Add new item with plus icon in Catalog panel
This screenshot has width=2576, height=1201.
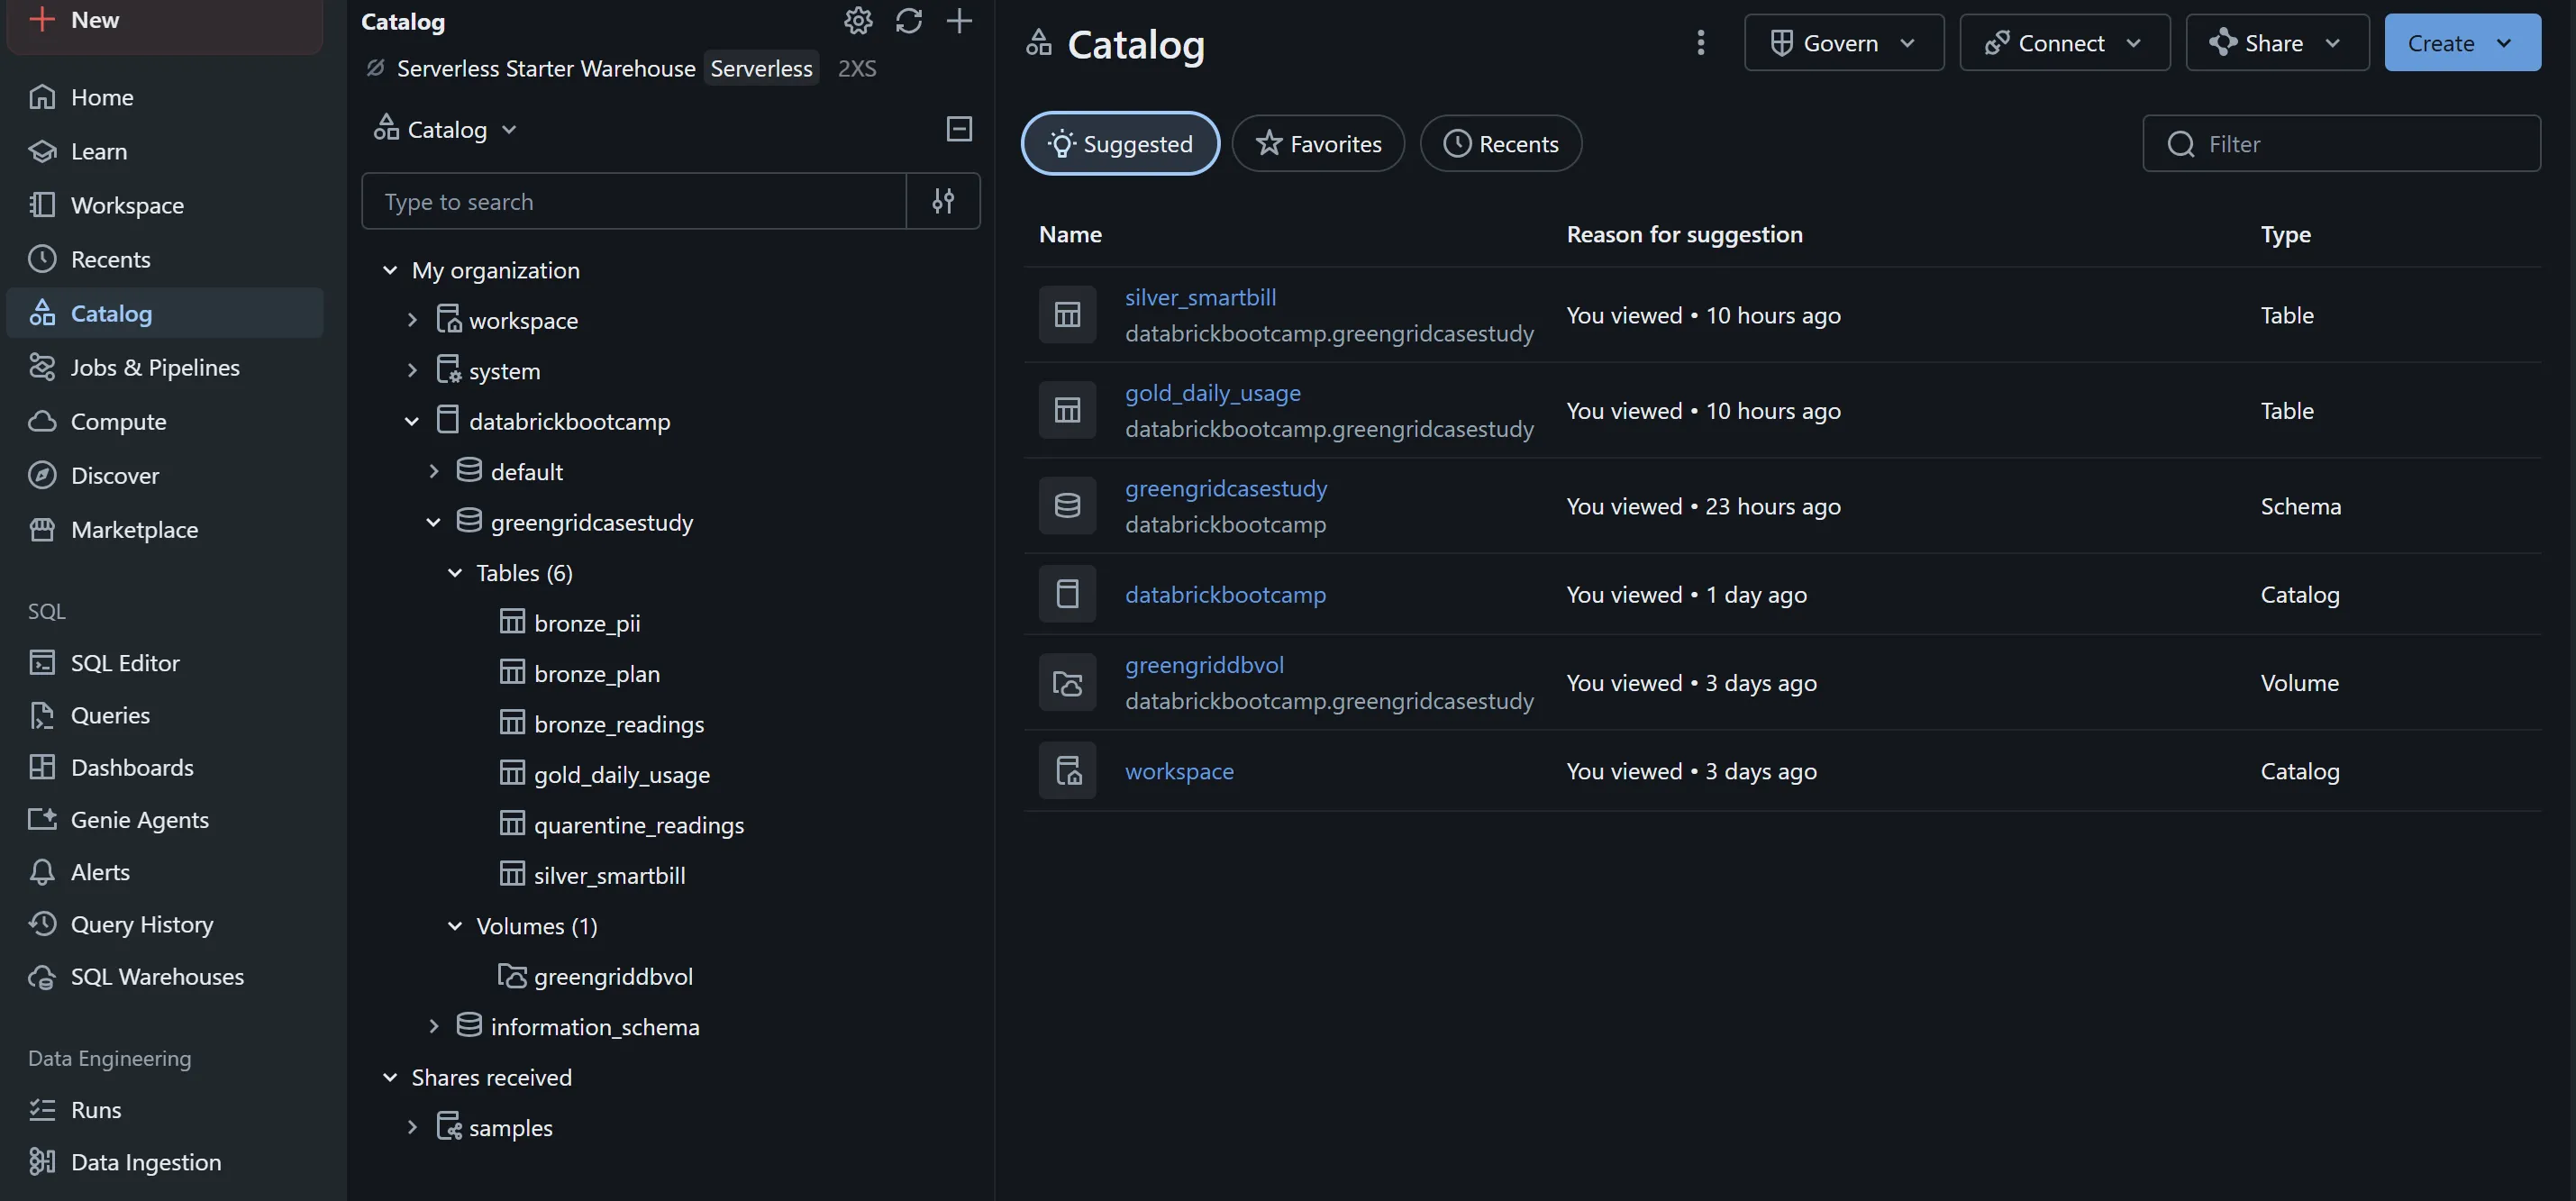959,21
